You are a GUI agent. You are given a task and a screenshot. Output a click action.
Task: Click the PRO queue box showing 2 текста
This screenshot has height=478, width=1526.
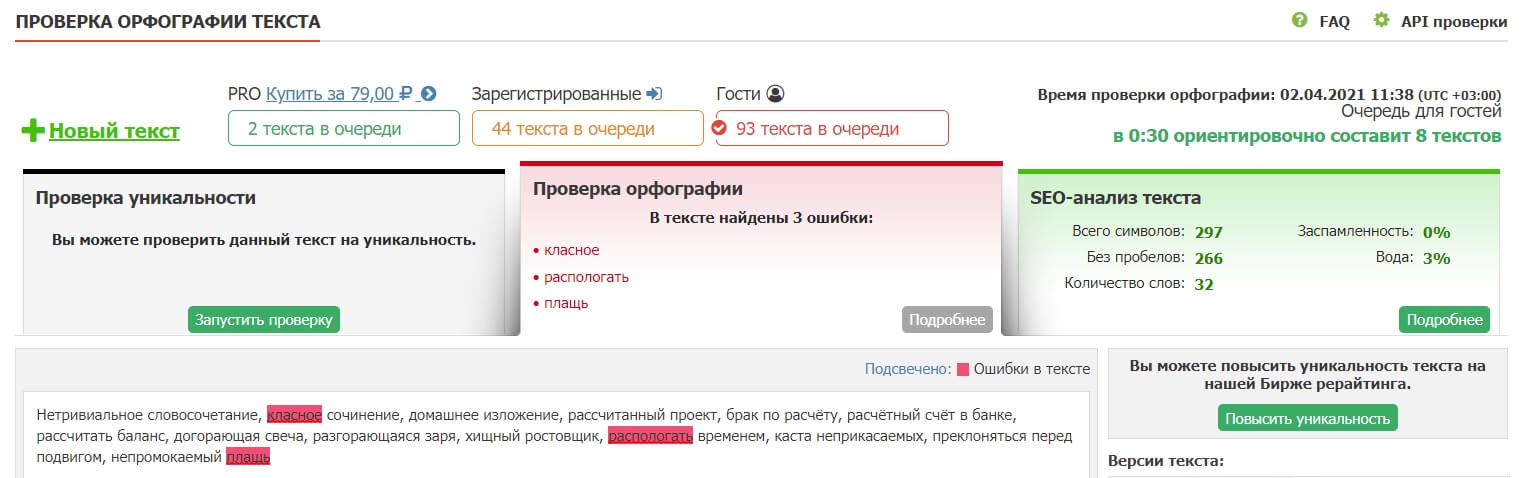point(344,128)
